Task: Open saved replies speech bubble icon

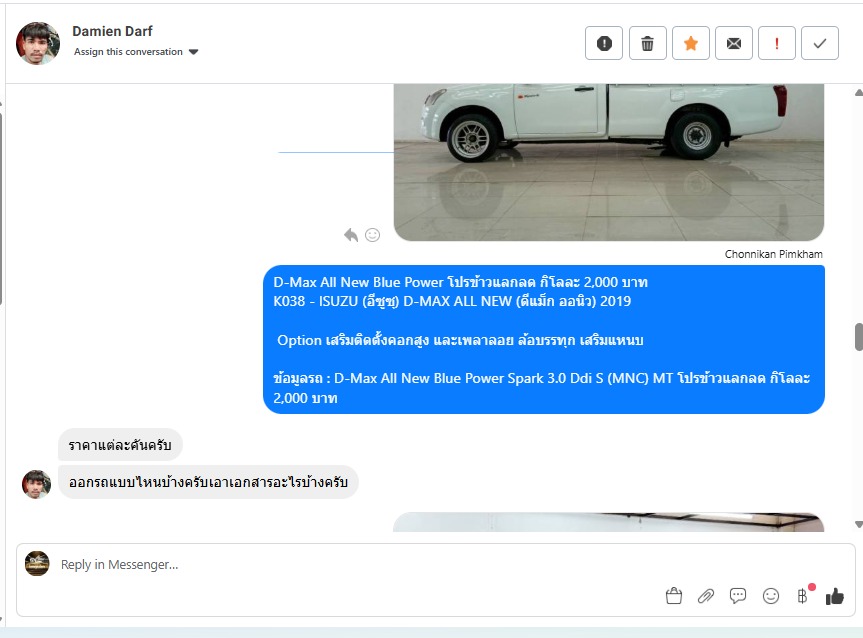Action: (x=738, y=596)
